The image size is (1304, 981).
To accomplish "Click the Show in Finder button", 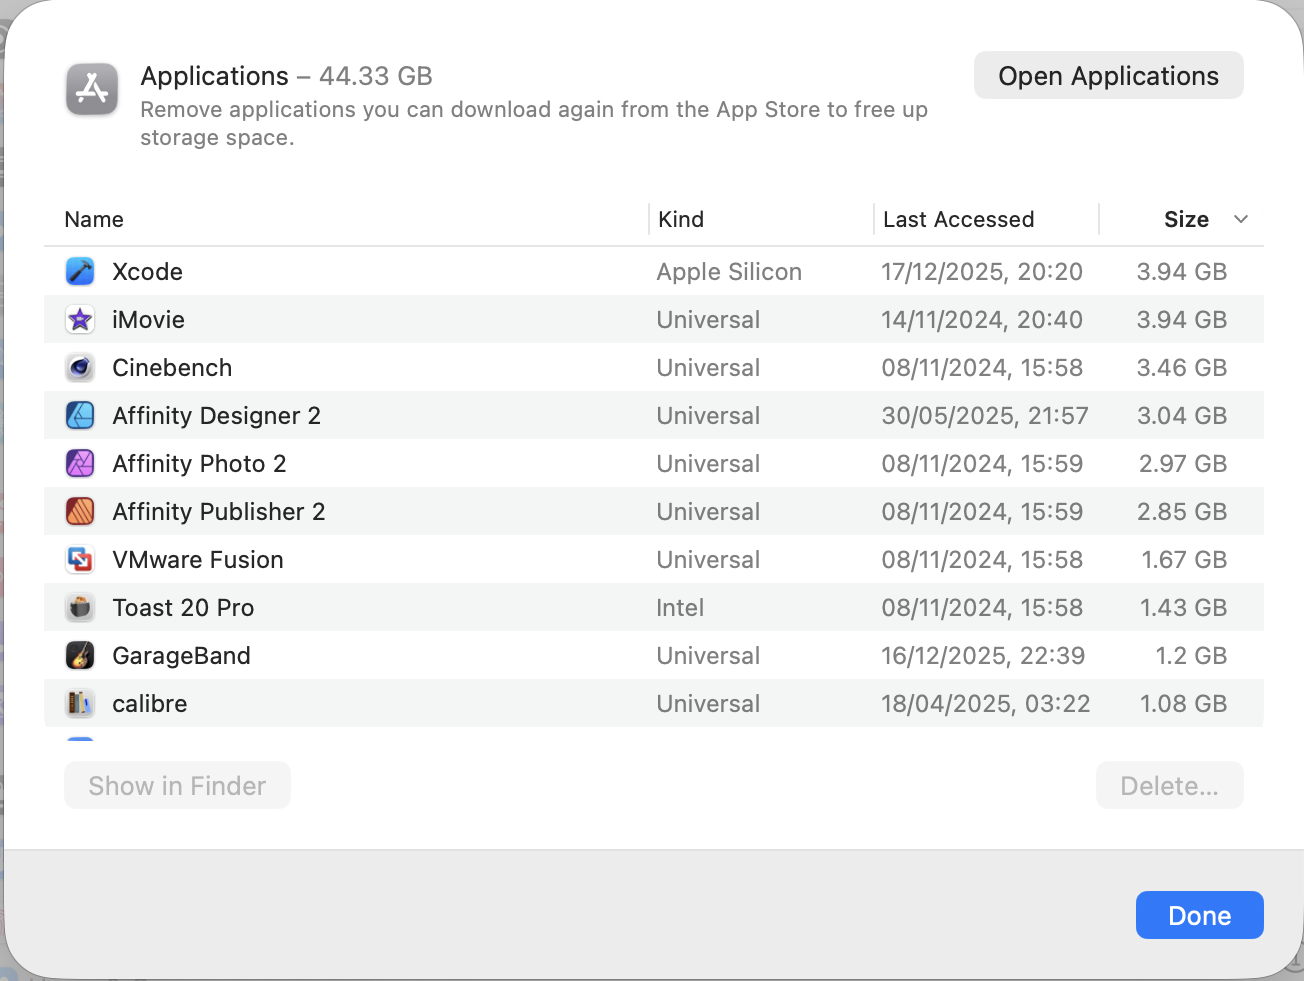I will point(177,786).
